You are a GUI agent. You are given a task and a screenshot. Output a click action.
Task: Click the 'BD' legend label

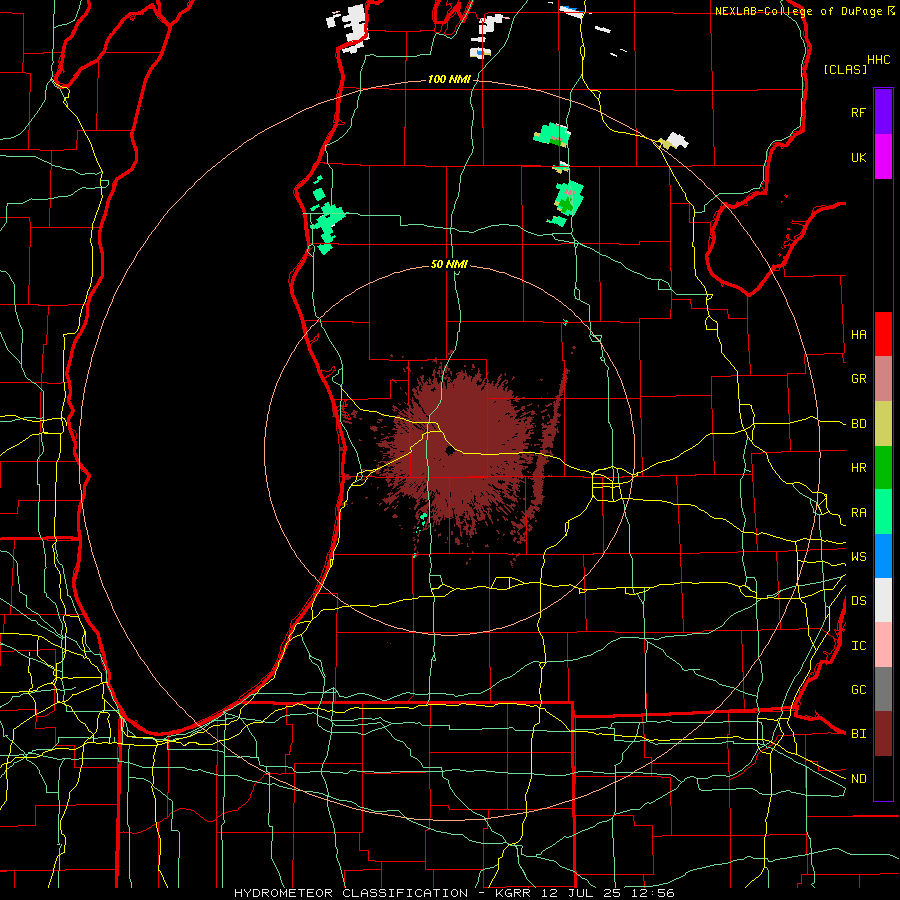(858, 424)
